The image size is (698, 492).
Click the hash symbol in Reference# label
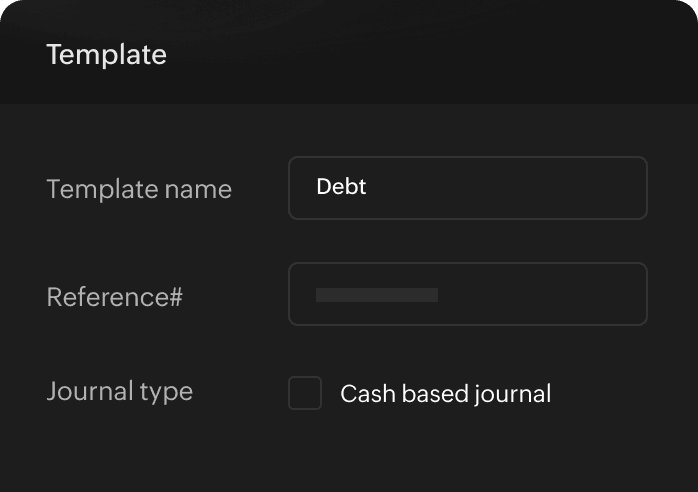coord(175,297)
